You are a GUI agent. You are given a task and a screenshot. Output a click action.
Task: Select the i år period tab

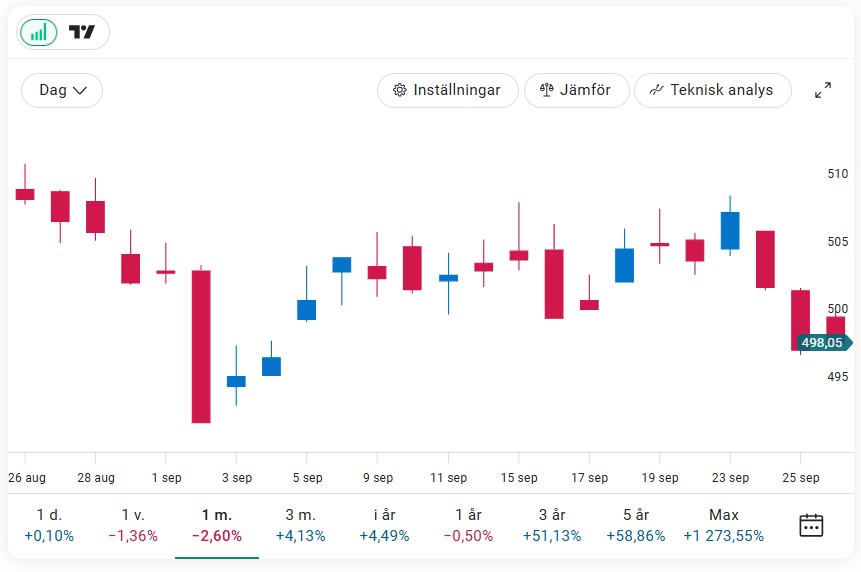384,525
